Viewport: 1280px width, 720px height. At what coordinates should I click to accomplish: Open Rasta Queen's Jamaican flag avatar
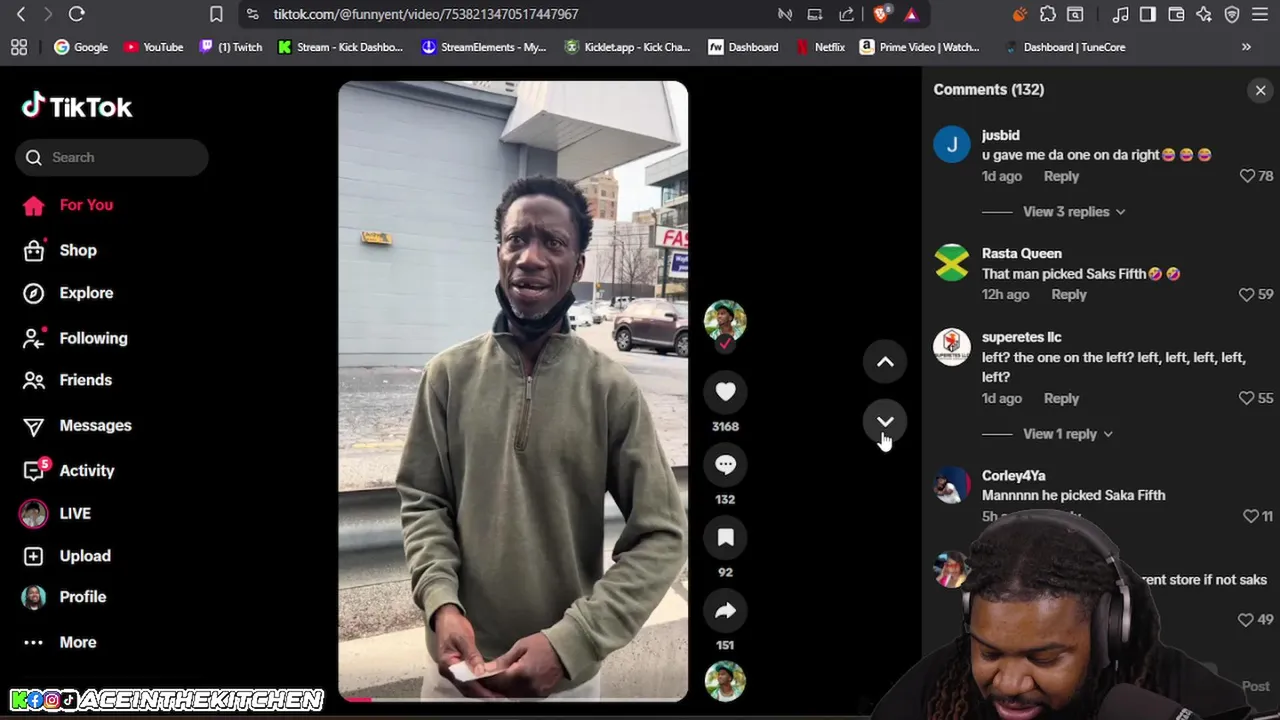coord(952,264)
